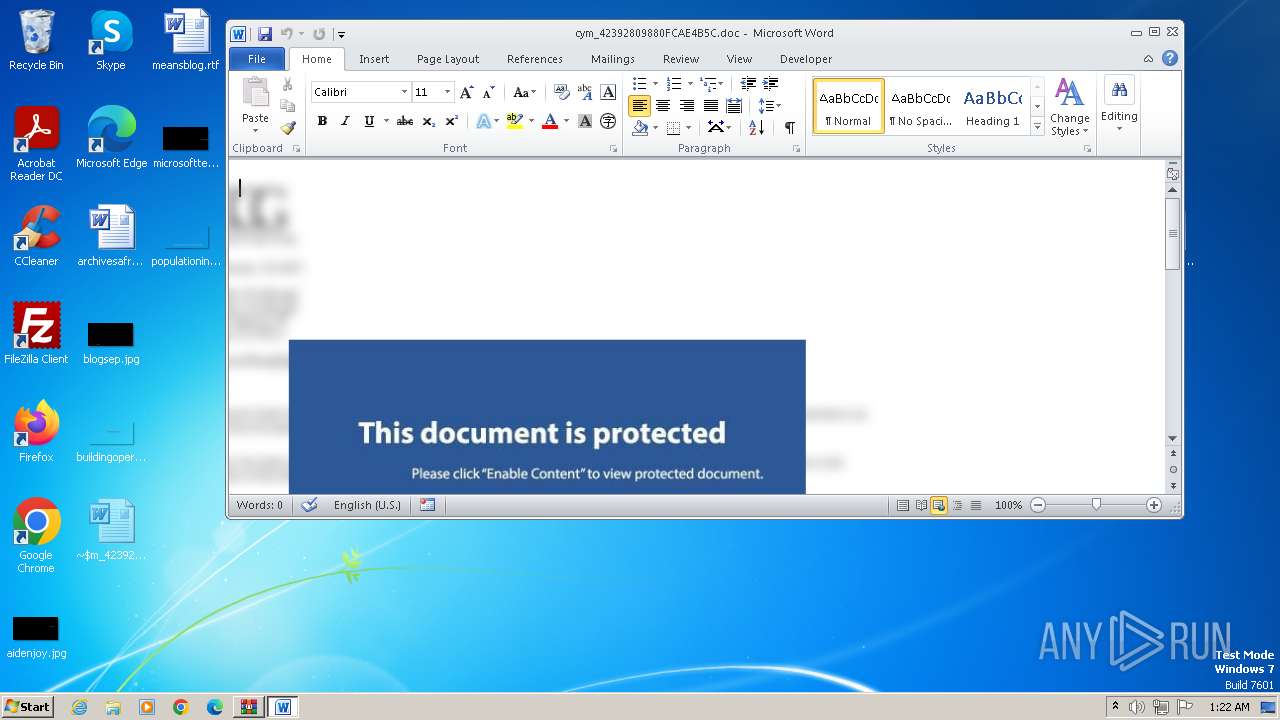Image resolution: width=1280 pixels, height=720 pixels.
Task: Click the Save icon in quick access toolbar
Action: tap(265, 33)
